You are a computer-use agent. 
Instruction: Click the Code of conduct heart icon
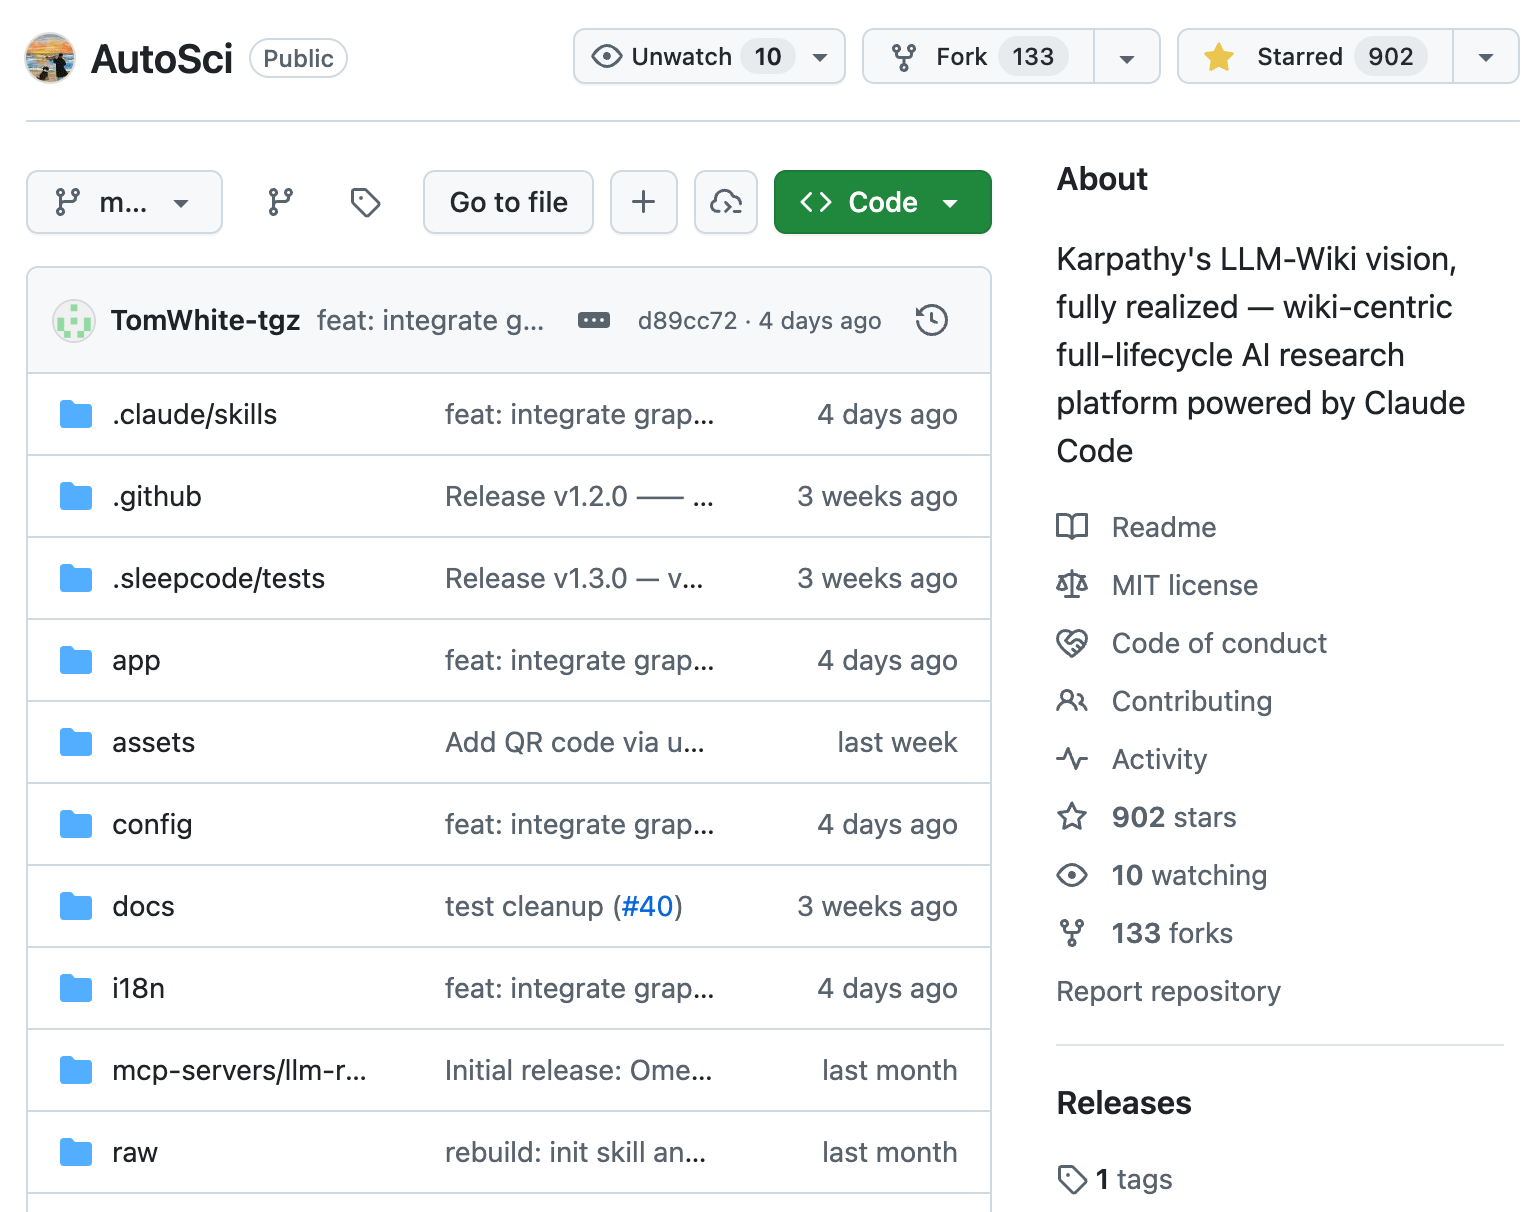(x=1072, y=642)
